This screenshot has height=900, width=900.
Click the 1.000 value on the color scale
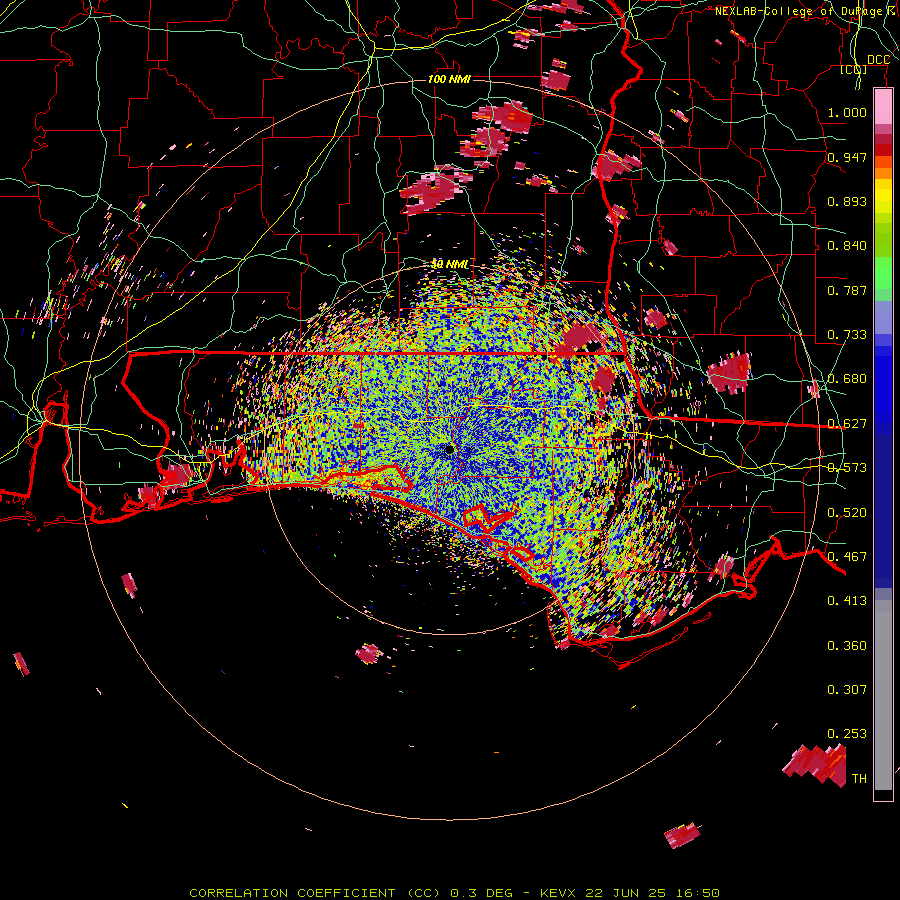(847, 112)
